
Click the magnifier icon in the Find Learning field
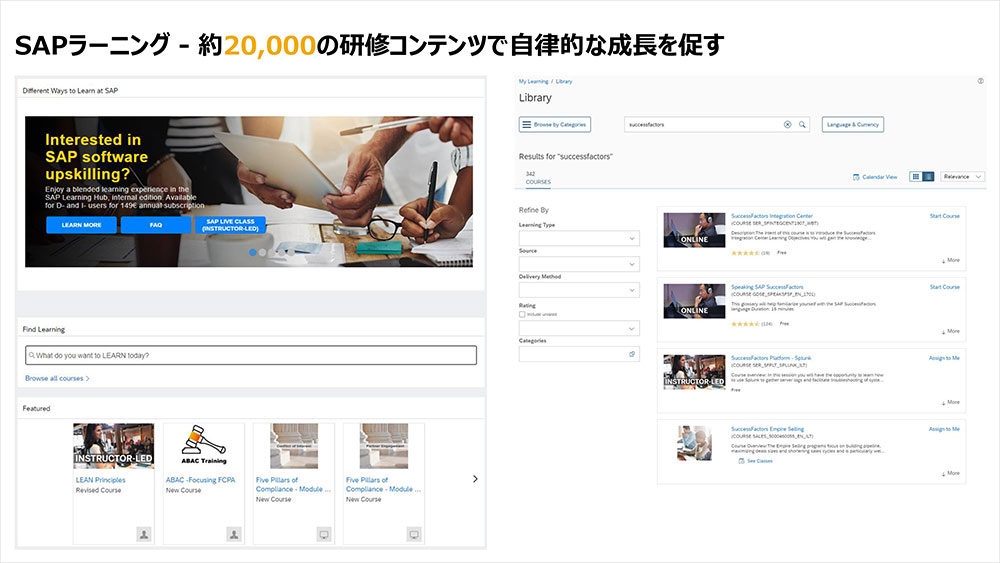(31, 355)
